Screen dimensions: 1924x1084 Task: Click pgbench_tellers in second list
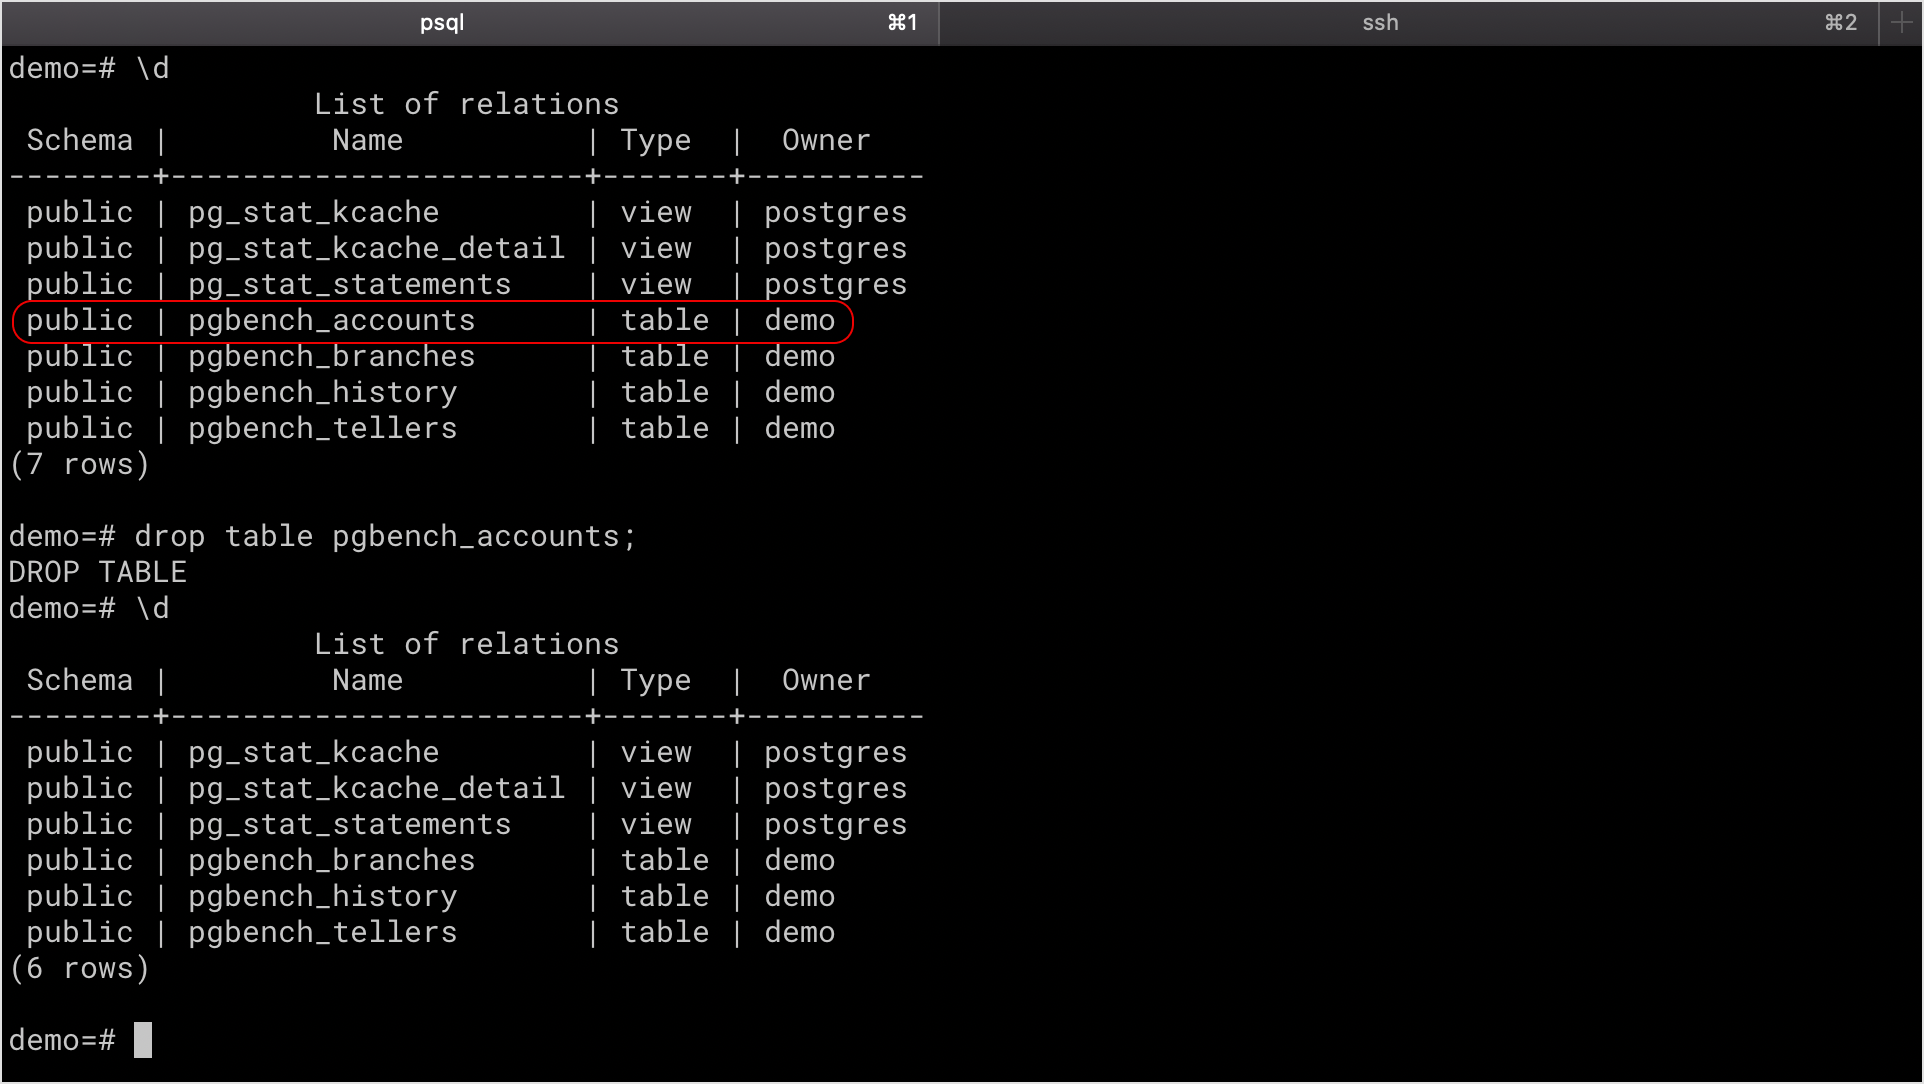[322, 933]
